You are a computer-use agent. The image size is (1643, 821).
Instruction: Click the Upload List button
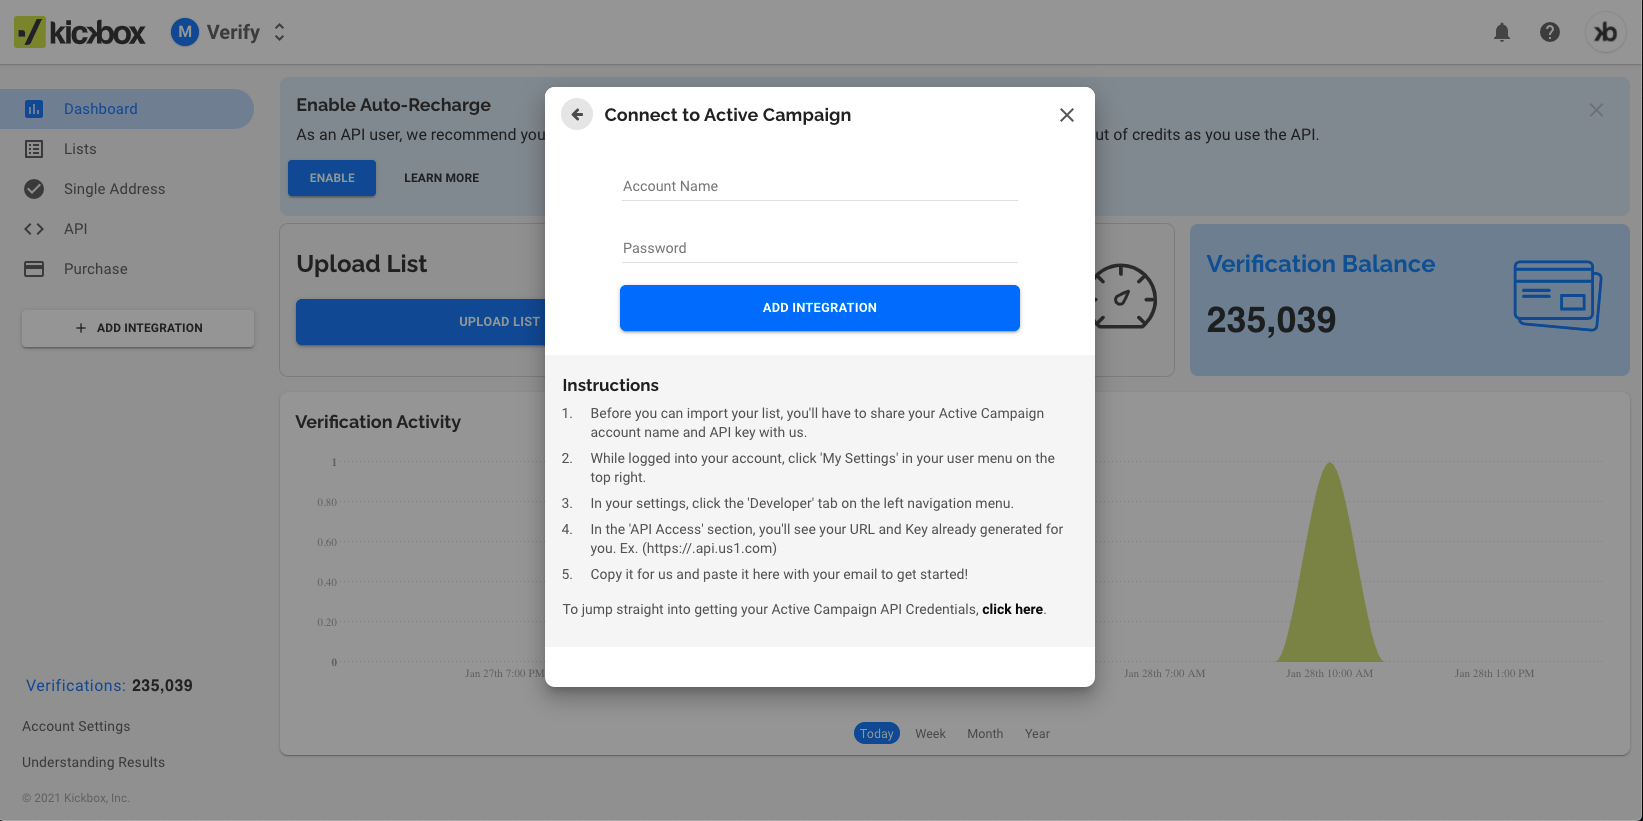(x=420, y=322)
